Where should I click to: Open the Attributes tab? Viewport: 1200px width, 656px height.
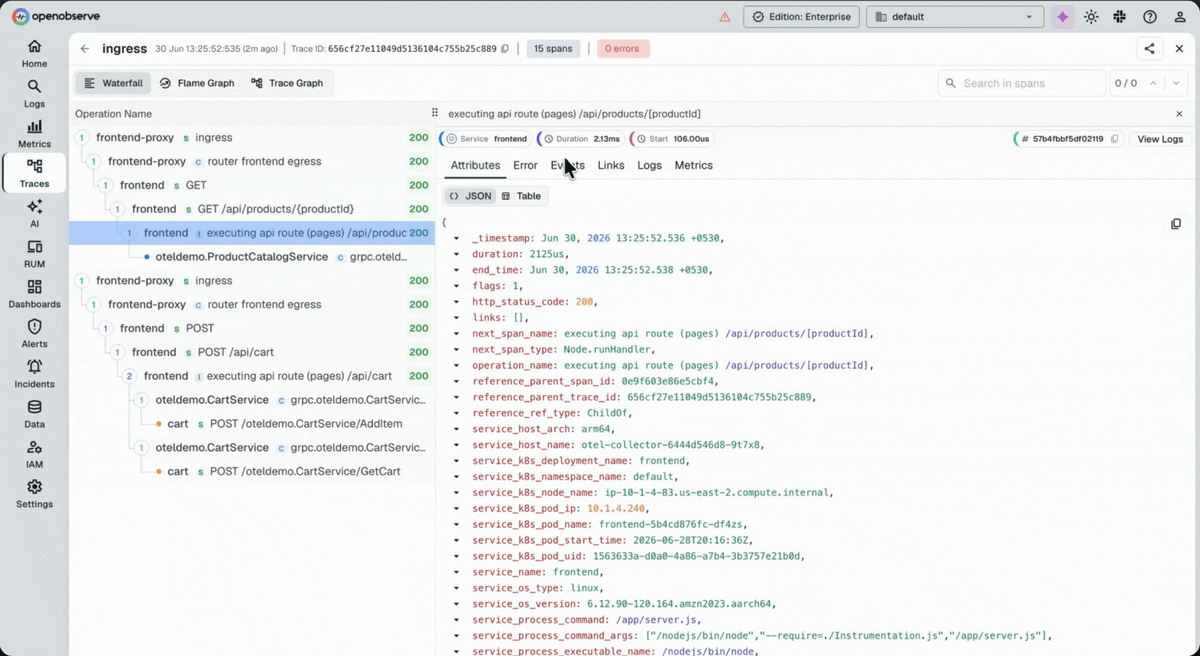[x=475, y=165]
